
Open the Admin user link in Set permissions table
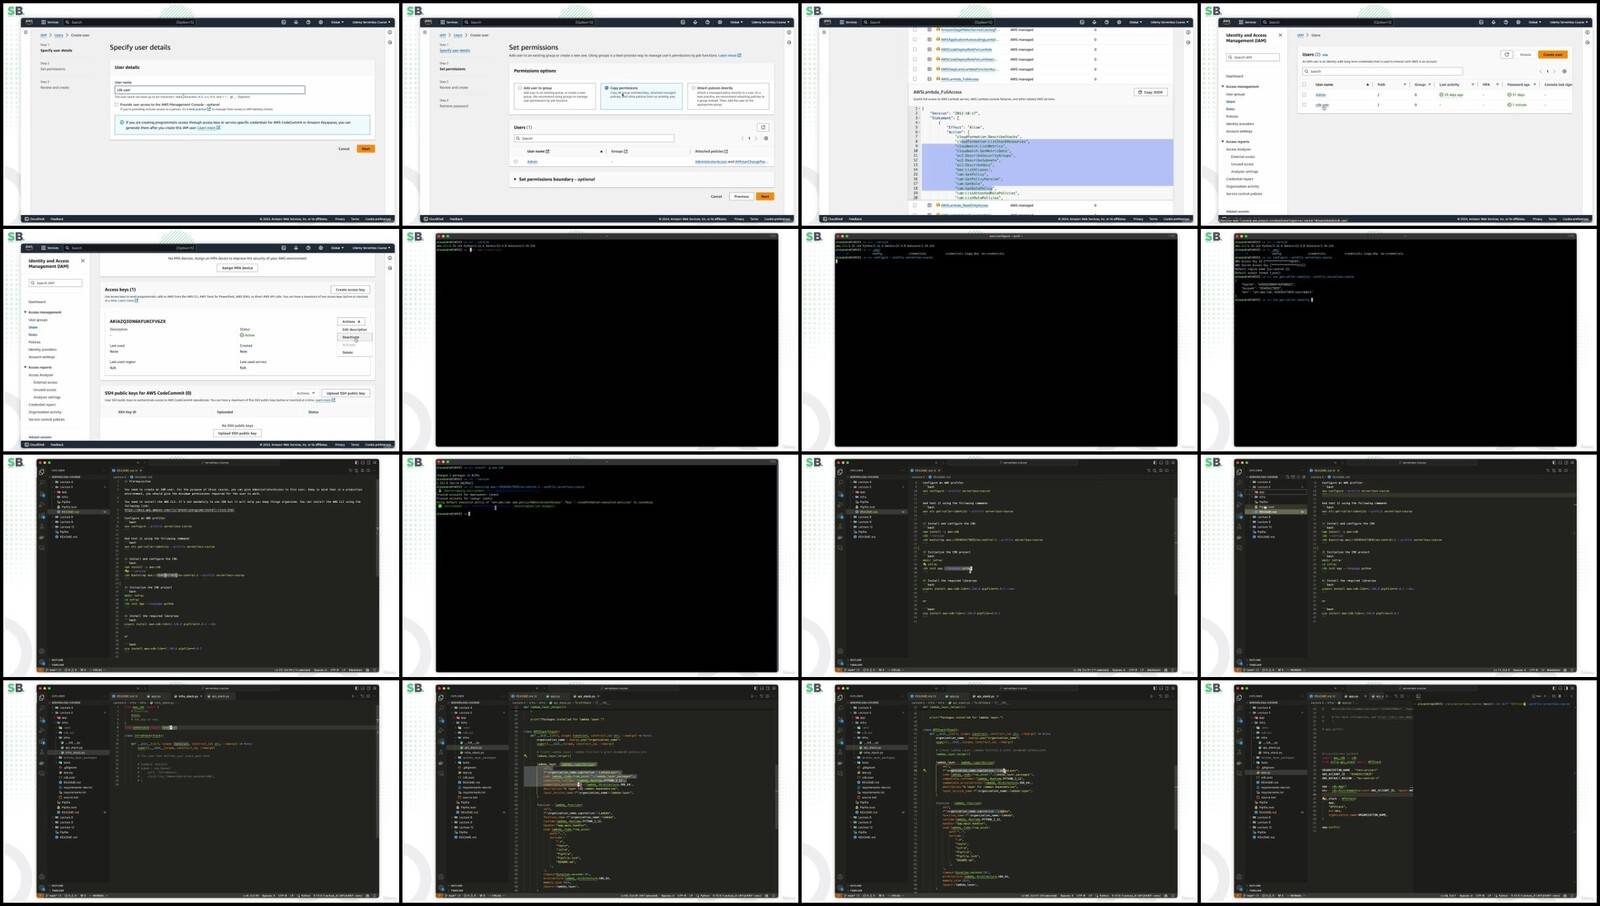coord(532,161)
